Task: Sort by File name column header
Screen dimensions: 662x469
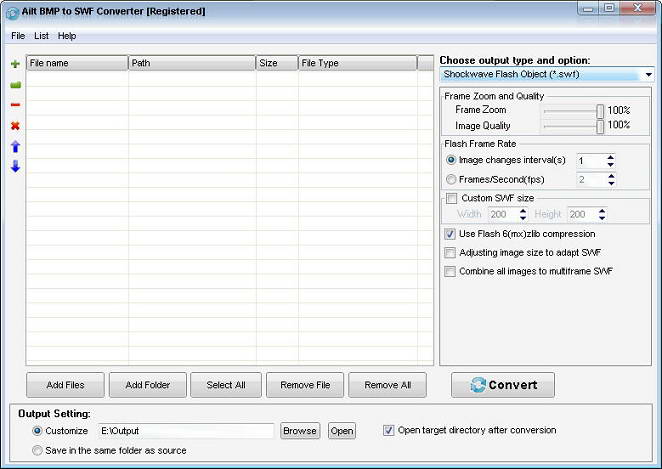Action: point(77,63)
